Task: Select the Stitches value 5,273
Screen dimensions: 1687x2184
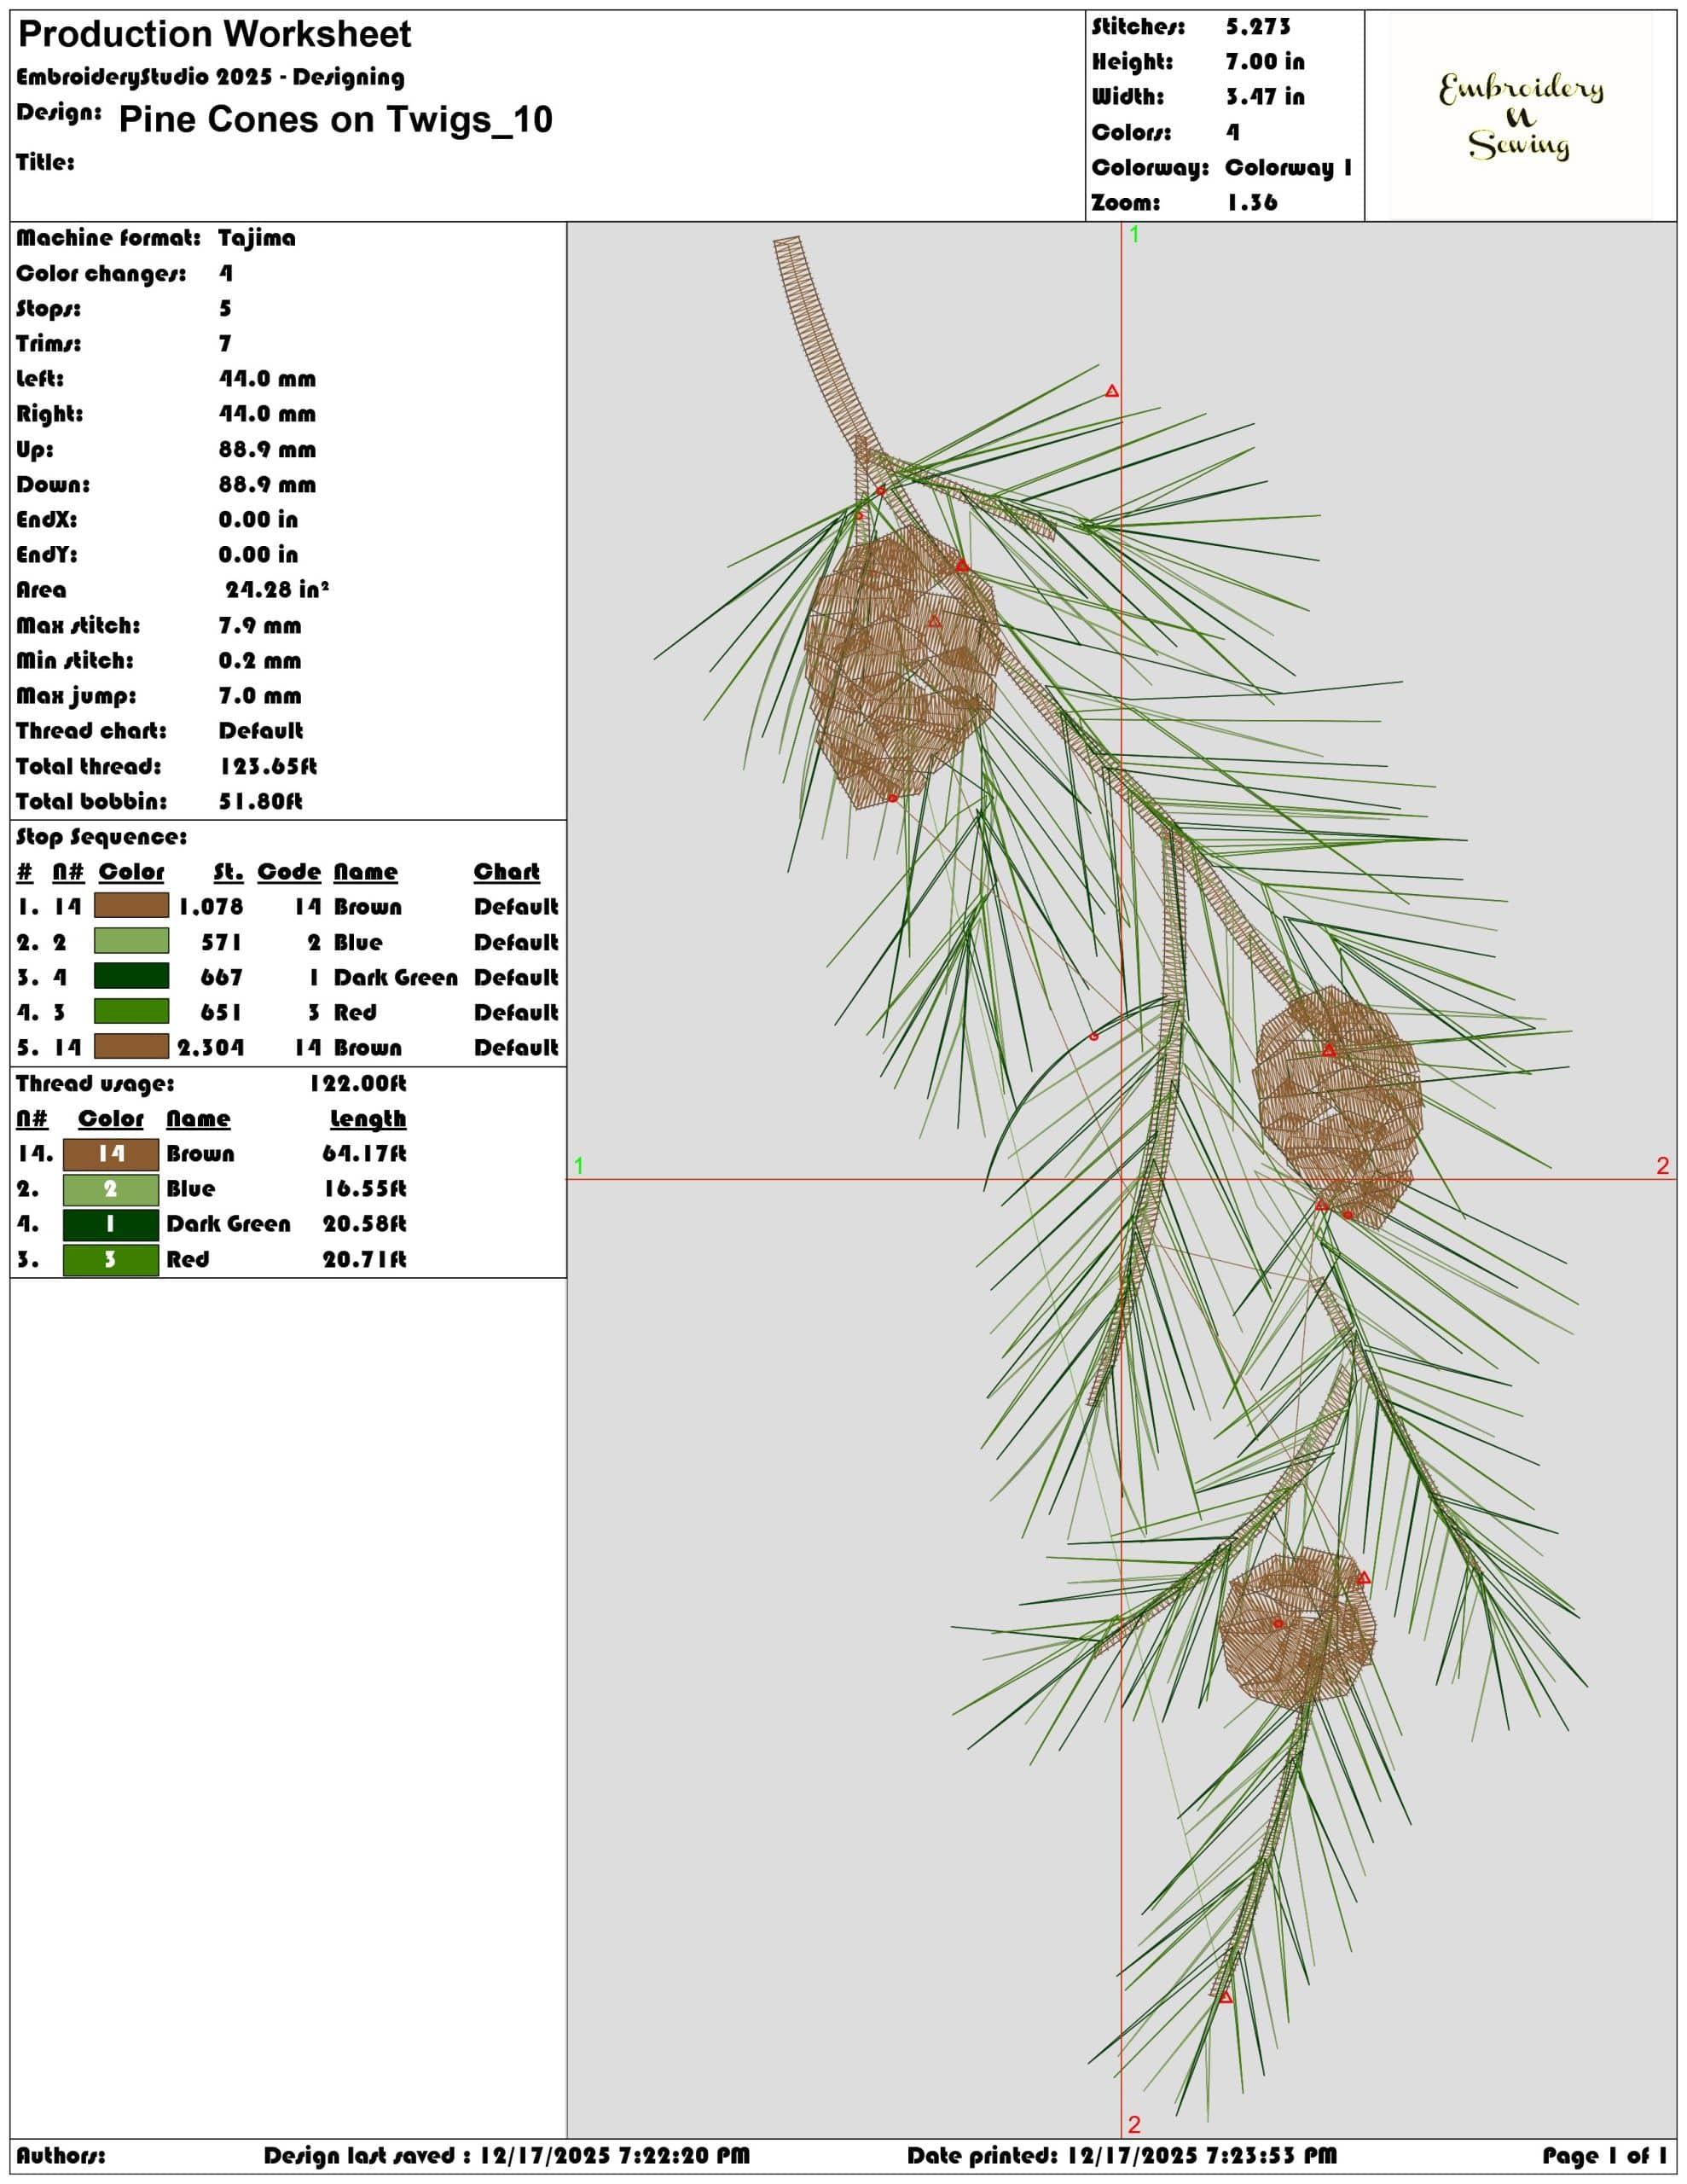Action: pos(1258,27)
